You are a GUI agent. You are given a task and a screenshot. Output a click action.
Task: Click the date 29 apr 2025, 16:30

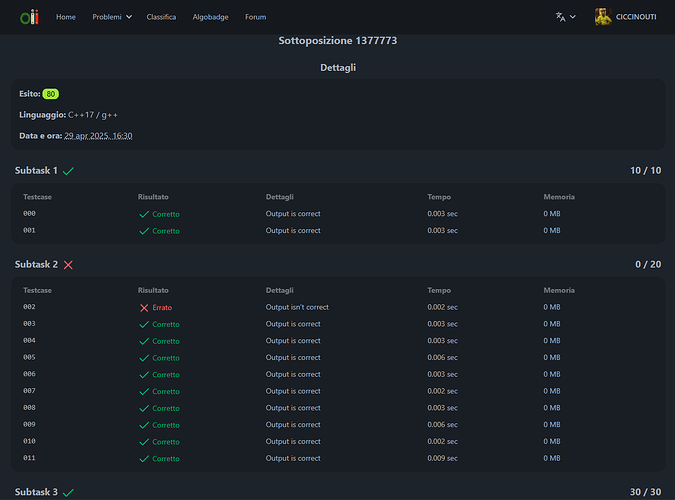(98, 136)
